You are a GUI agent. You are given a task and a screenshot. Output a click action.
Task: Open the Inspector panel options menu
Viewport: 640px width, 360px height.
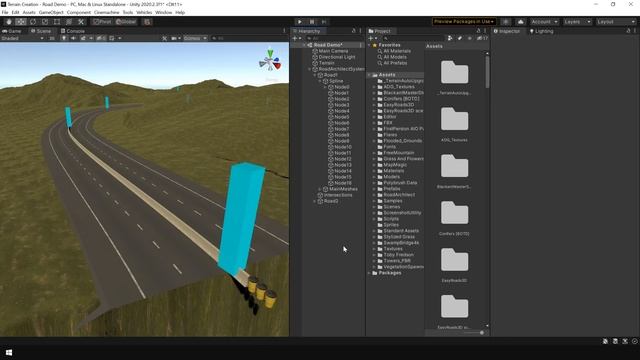click(x=635, y=31)
